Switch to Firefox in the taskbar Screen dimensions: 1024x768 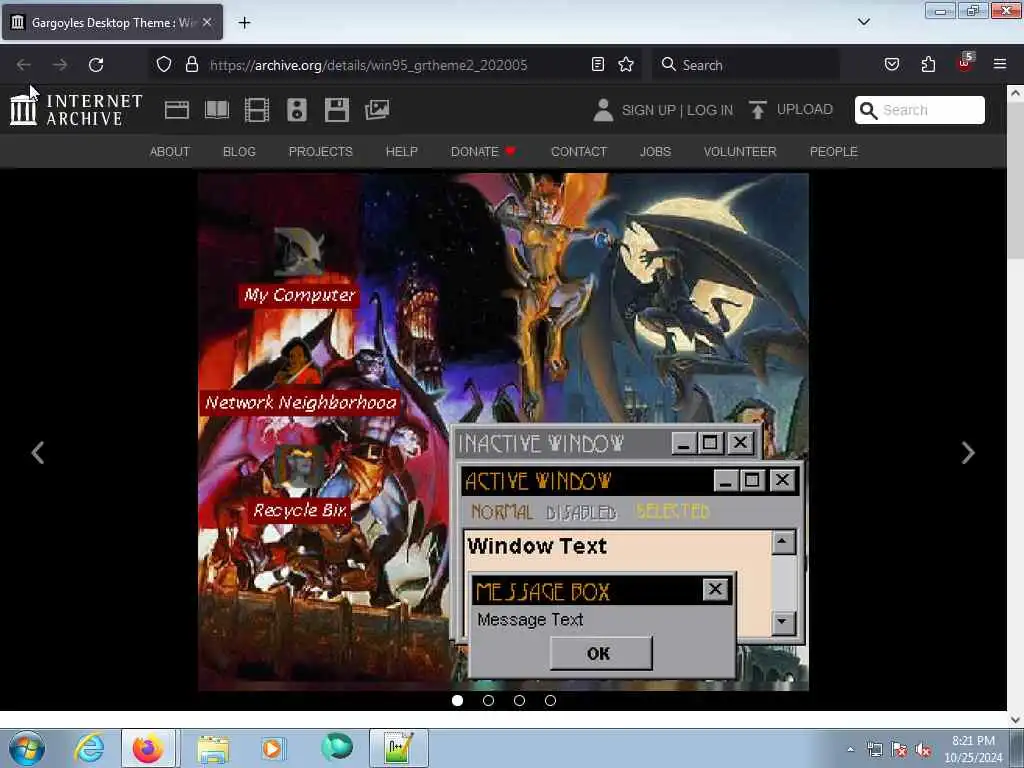click(x=148, y=748)
